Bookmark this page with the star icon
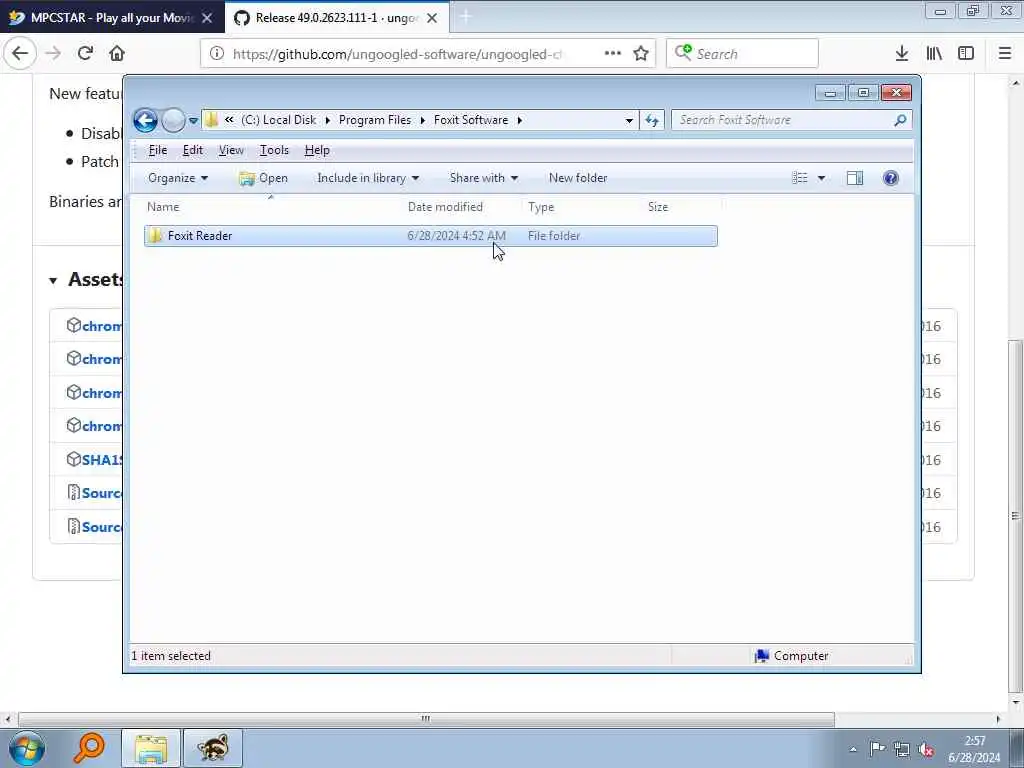 [x=641, y=54]
